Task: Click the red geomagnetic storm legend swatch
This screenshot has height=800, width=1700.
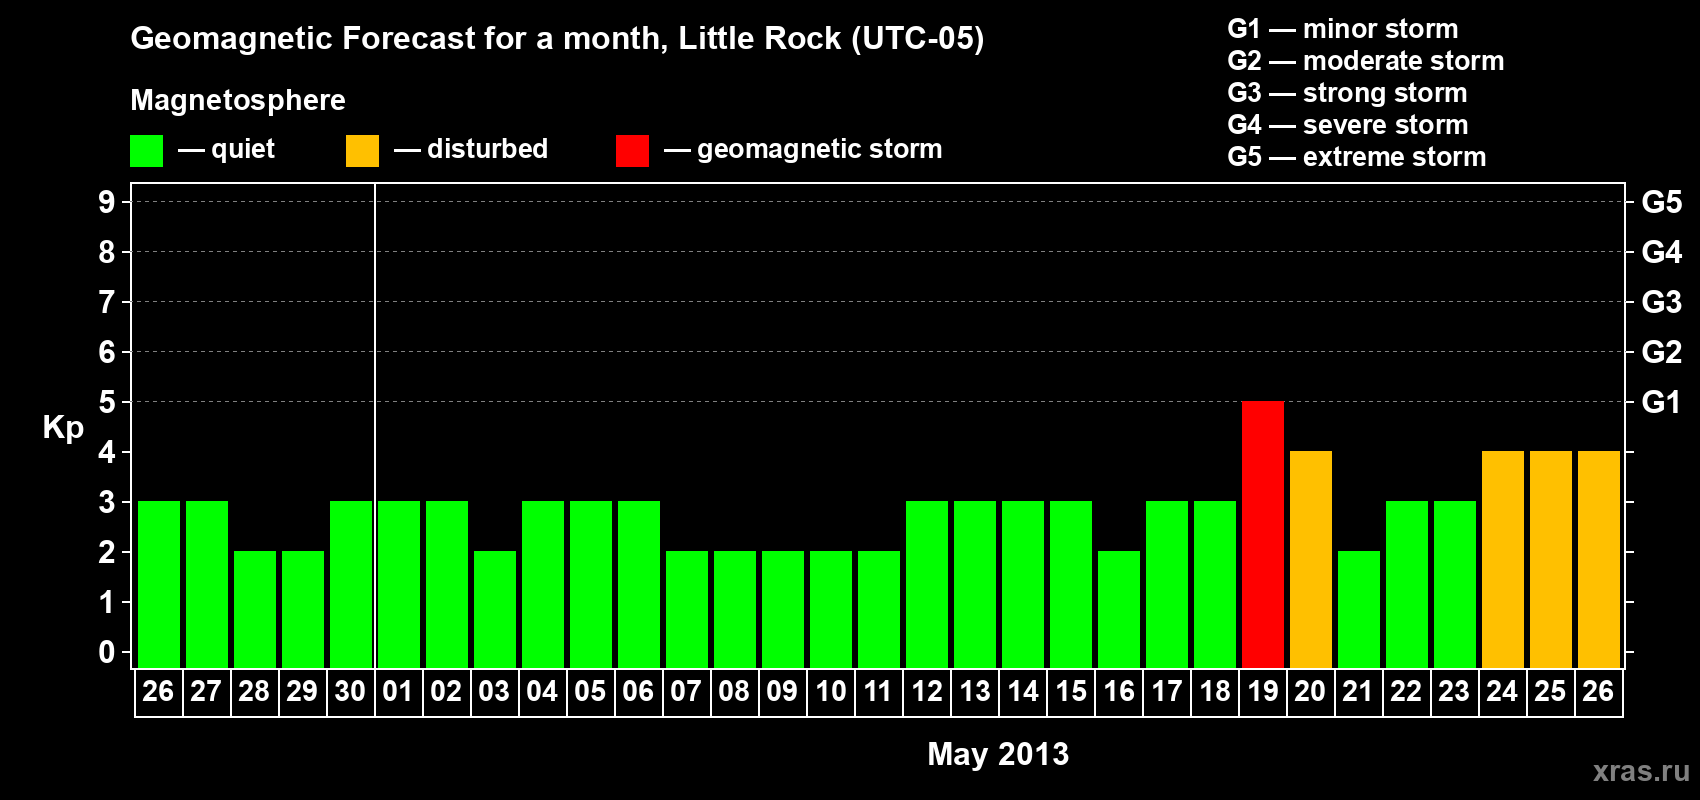Action: [632, 151]
